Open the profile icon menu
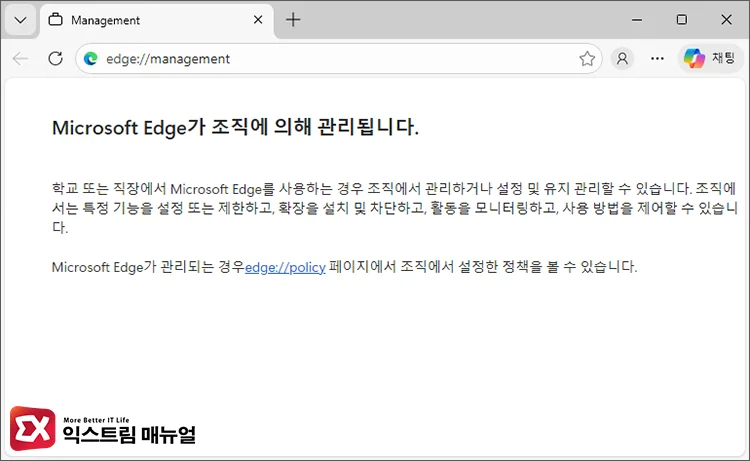This screenshot has width=750, height=461. pos(622,59)
